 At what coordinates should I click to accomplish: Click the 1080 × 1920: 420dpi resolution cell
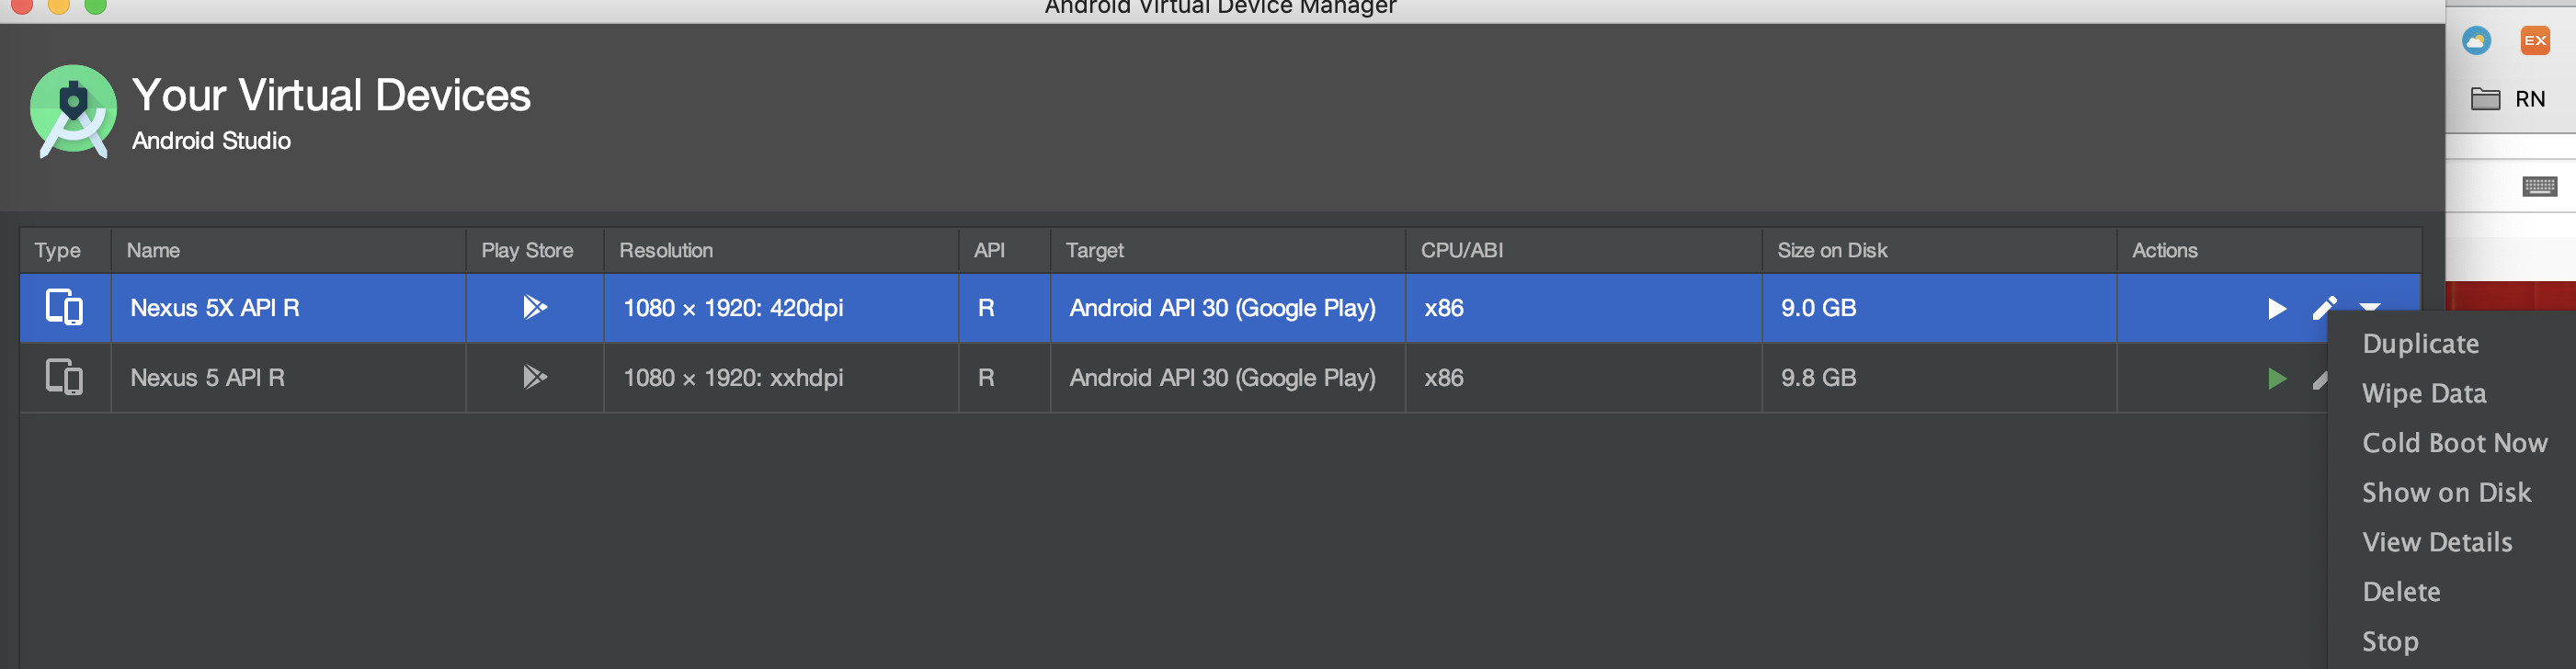[781, 308]
